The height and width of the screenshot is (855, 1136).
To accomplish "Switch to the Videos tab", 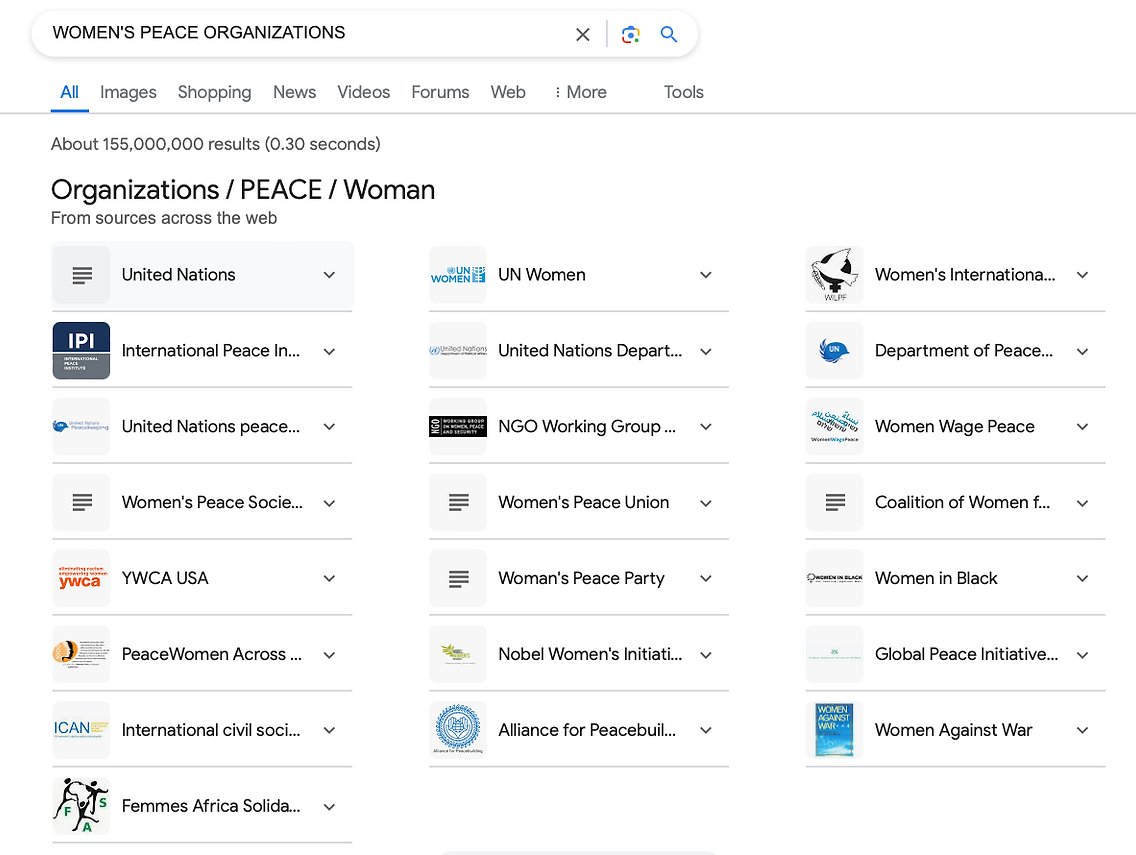I will [x=364, y=92].
